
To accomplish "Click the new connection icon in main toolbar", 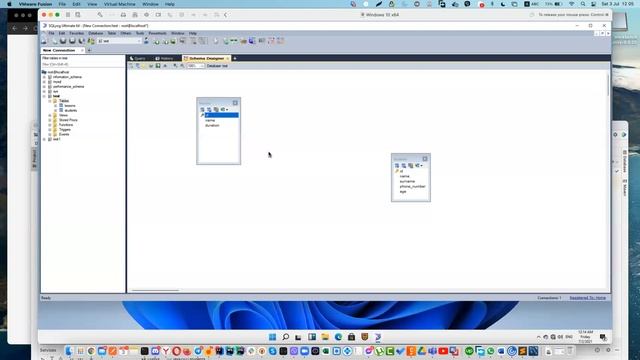I will [x=44, y=41].
